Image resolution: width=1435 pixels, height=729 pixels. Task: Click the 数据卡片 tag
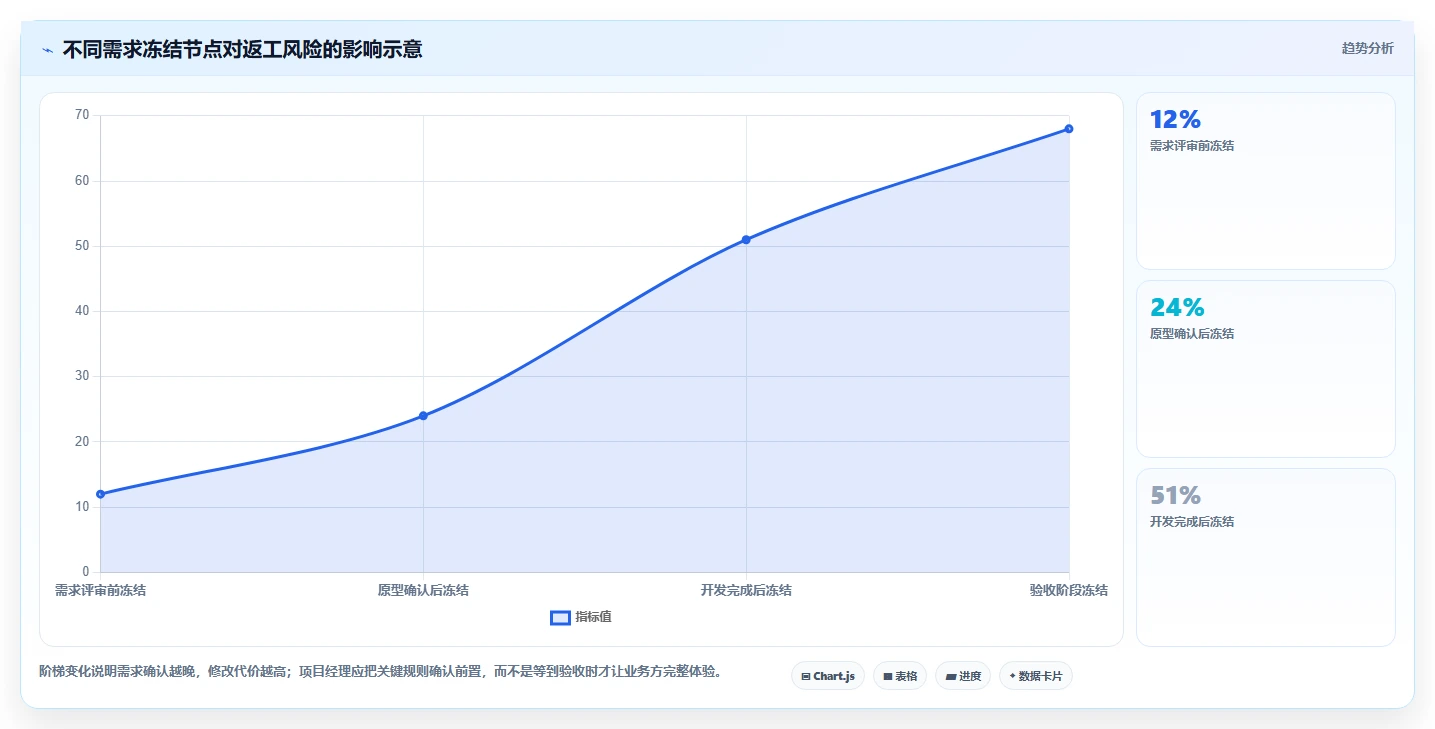(1035, 676)
